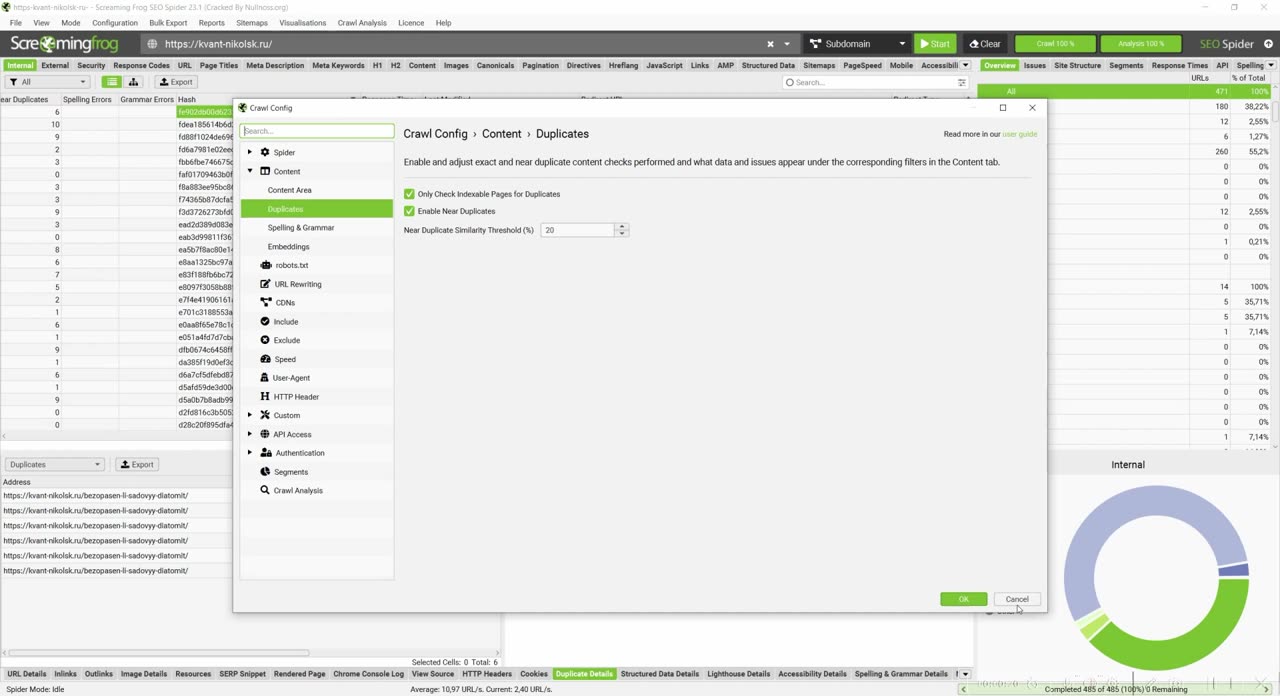Screen dimensions: 1280x696
Task: Collapse the Content tree node
Action: pyautogui.click(x=250, y=171)
